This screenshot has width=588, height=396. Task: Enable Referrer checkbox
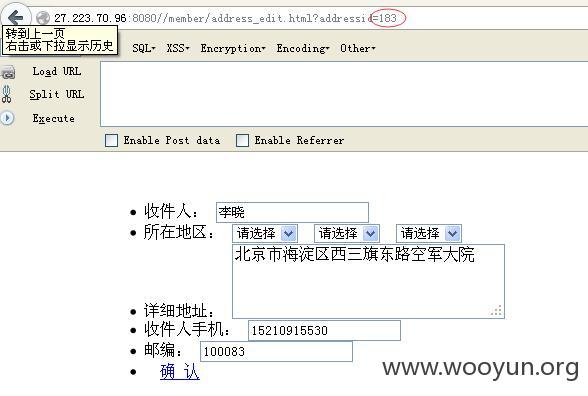[x=242, y=140]
